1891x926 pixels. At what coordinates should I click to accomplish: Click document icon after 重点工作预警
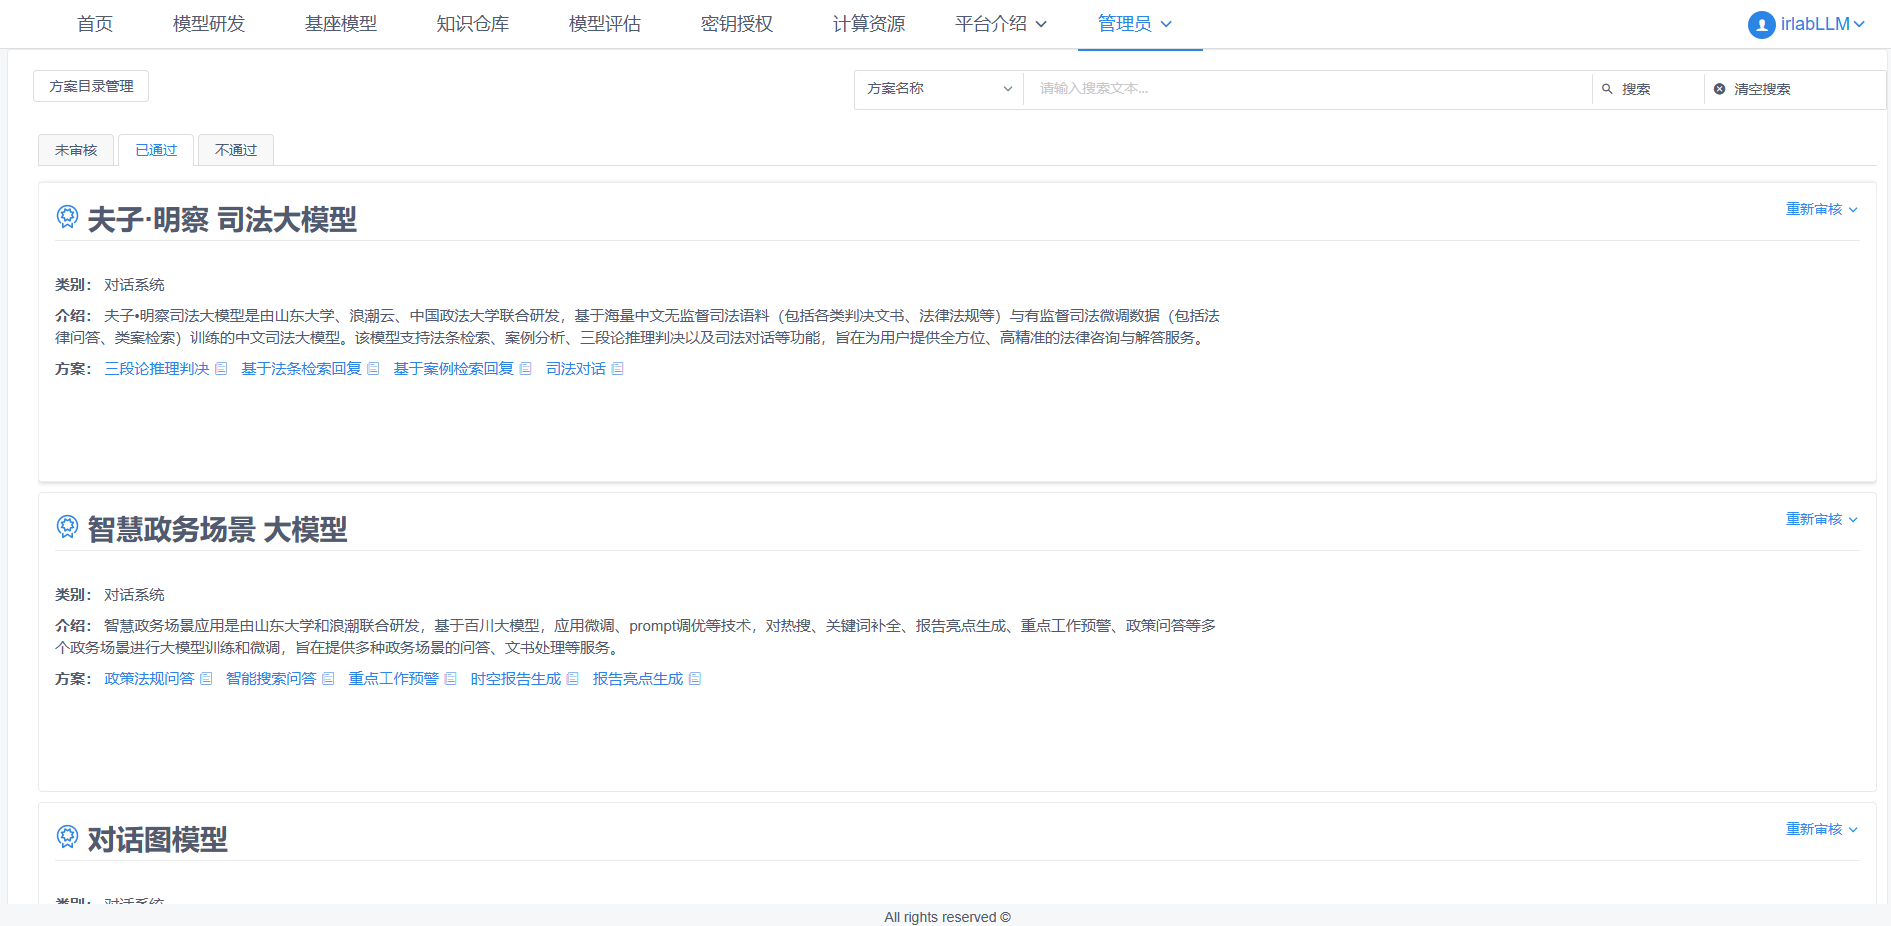coord(450,679)
